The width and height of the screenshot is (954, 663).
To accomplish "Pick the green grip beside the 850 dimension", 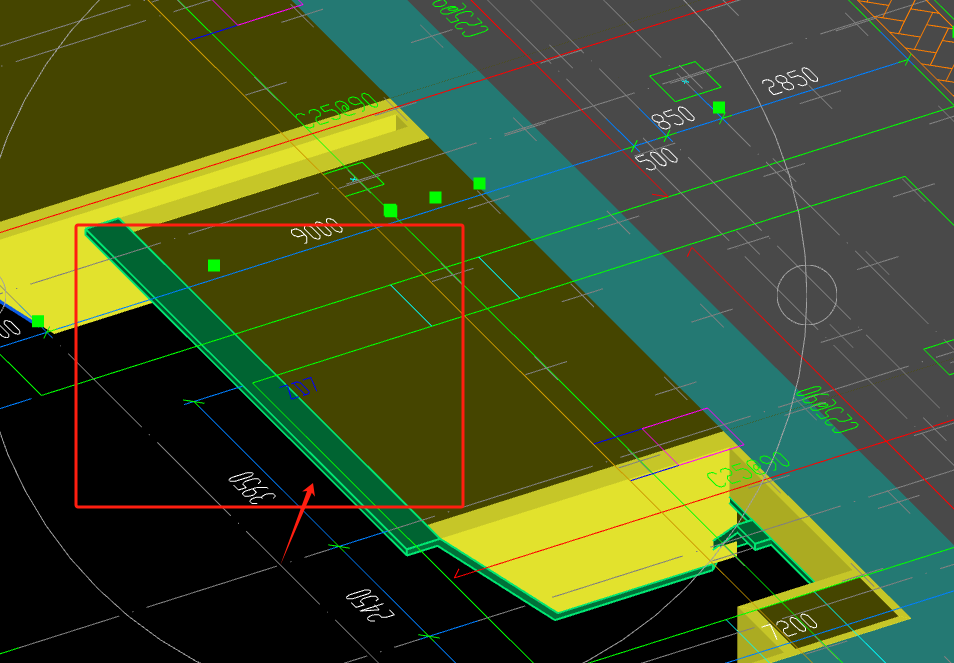I will pyautogui.click(x=719, y=108).
